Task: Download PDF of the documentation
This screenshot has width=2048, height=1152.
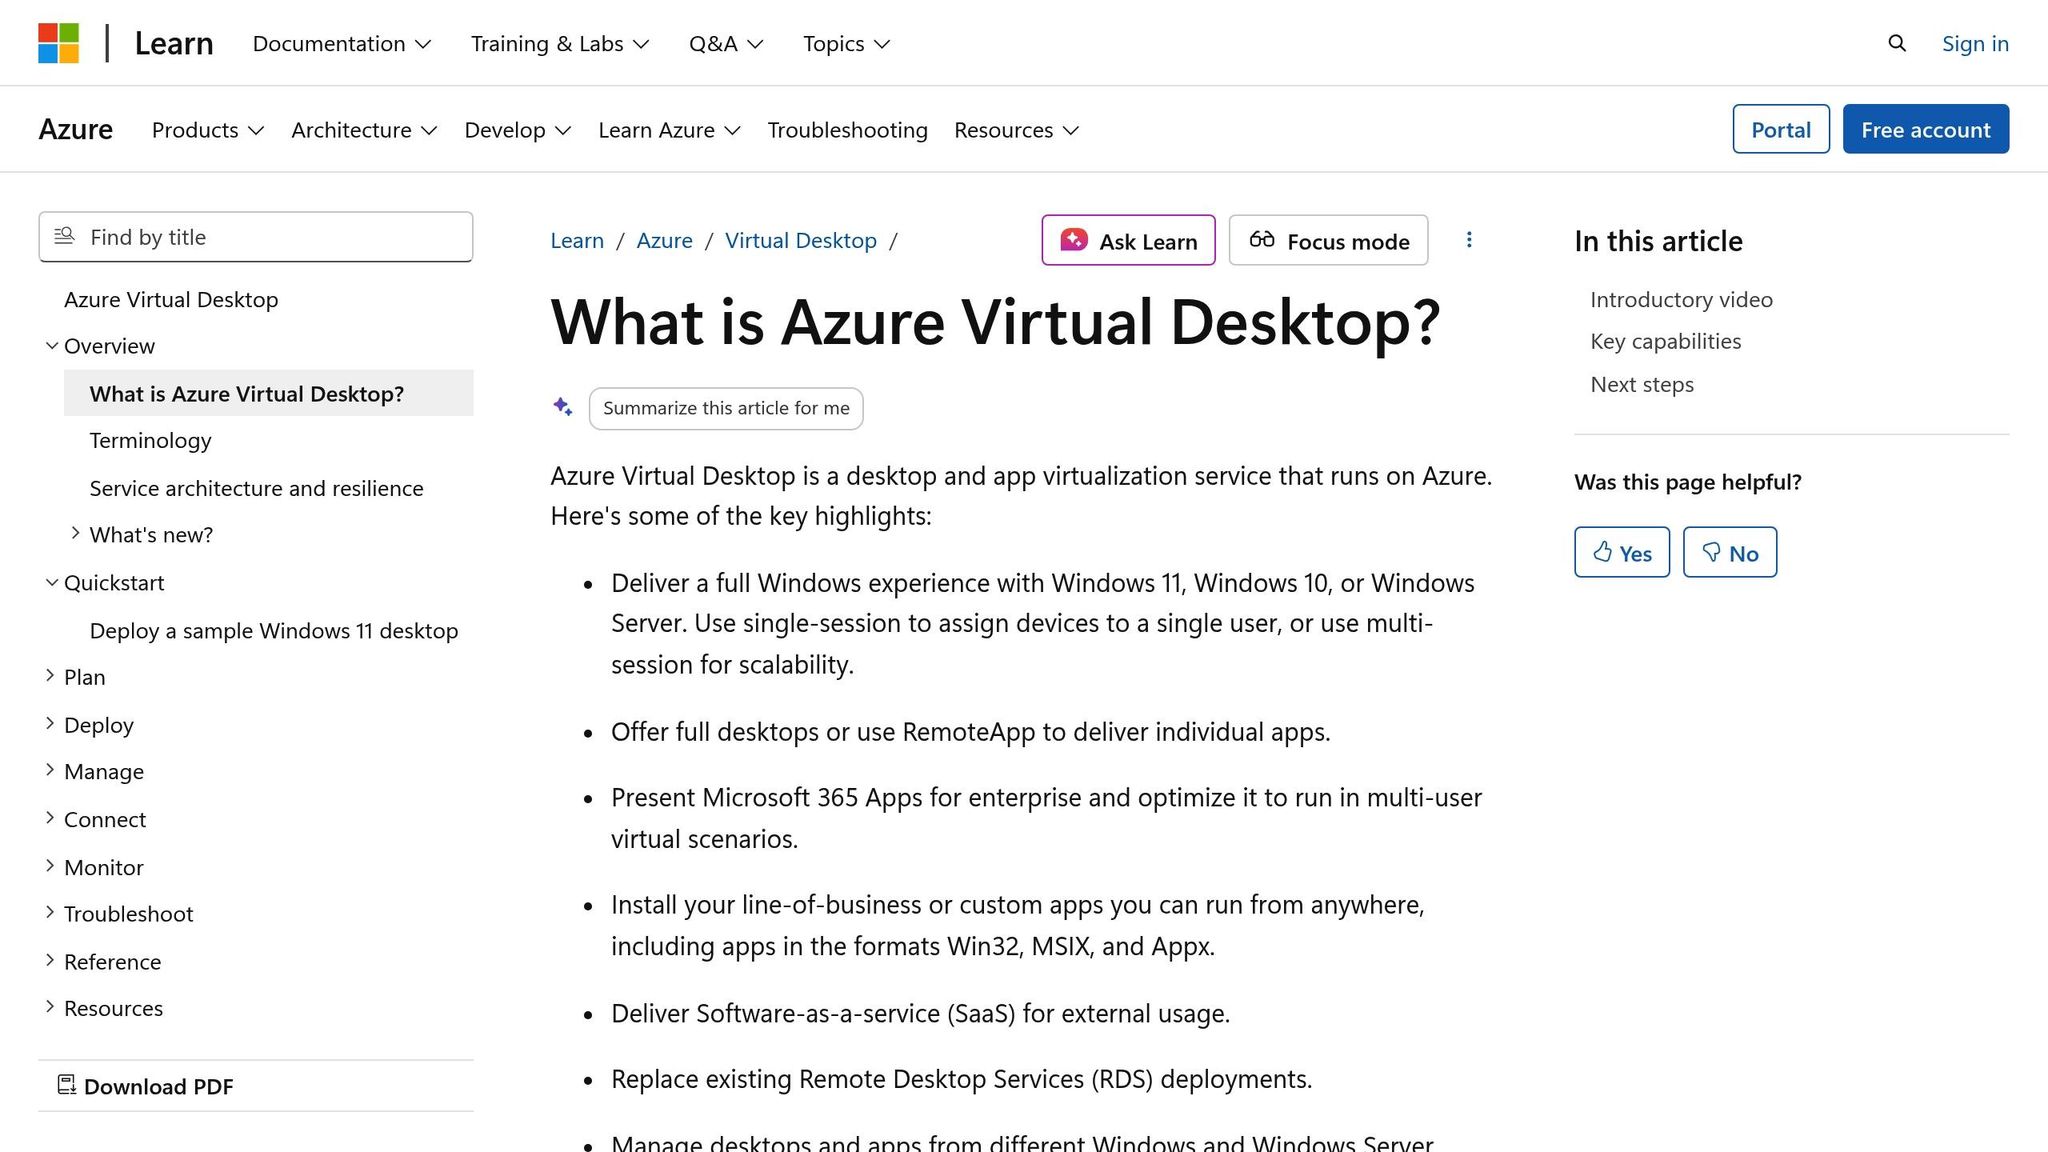Action: pyautogui.click(x=145, y=1086)
